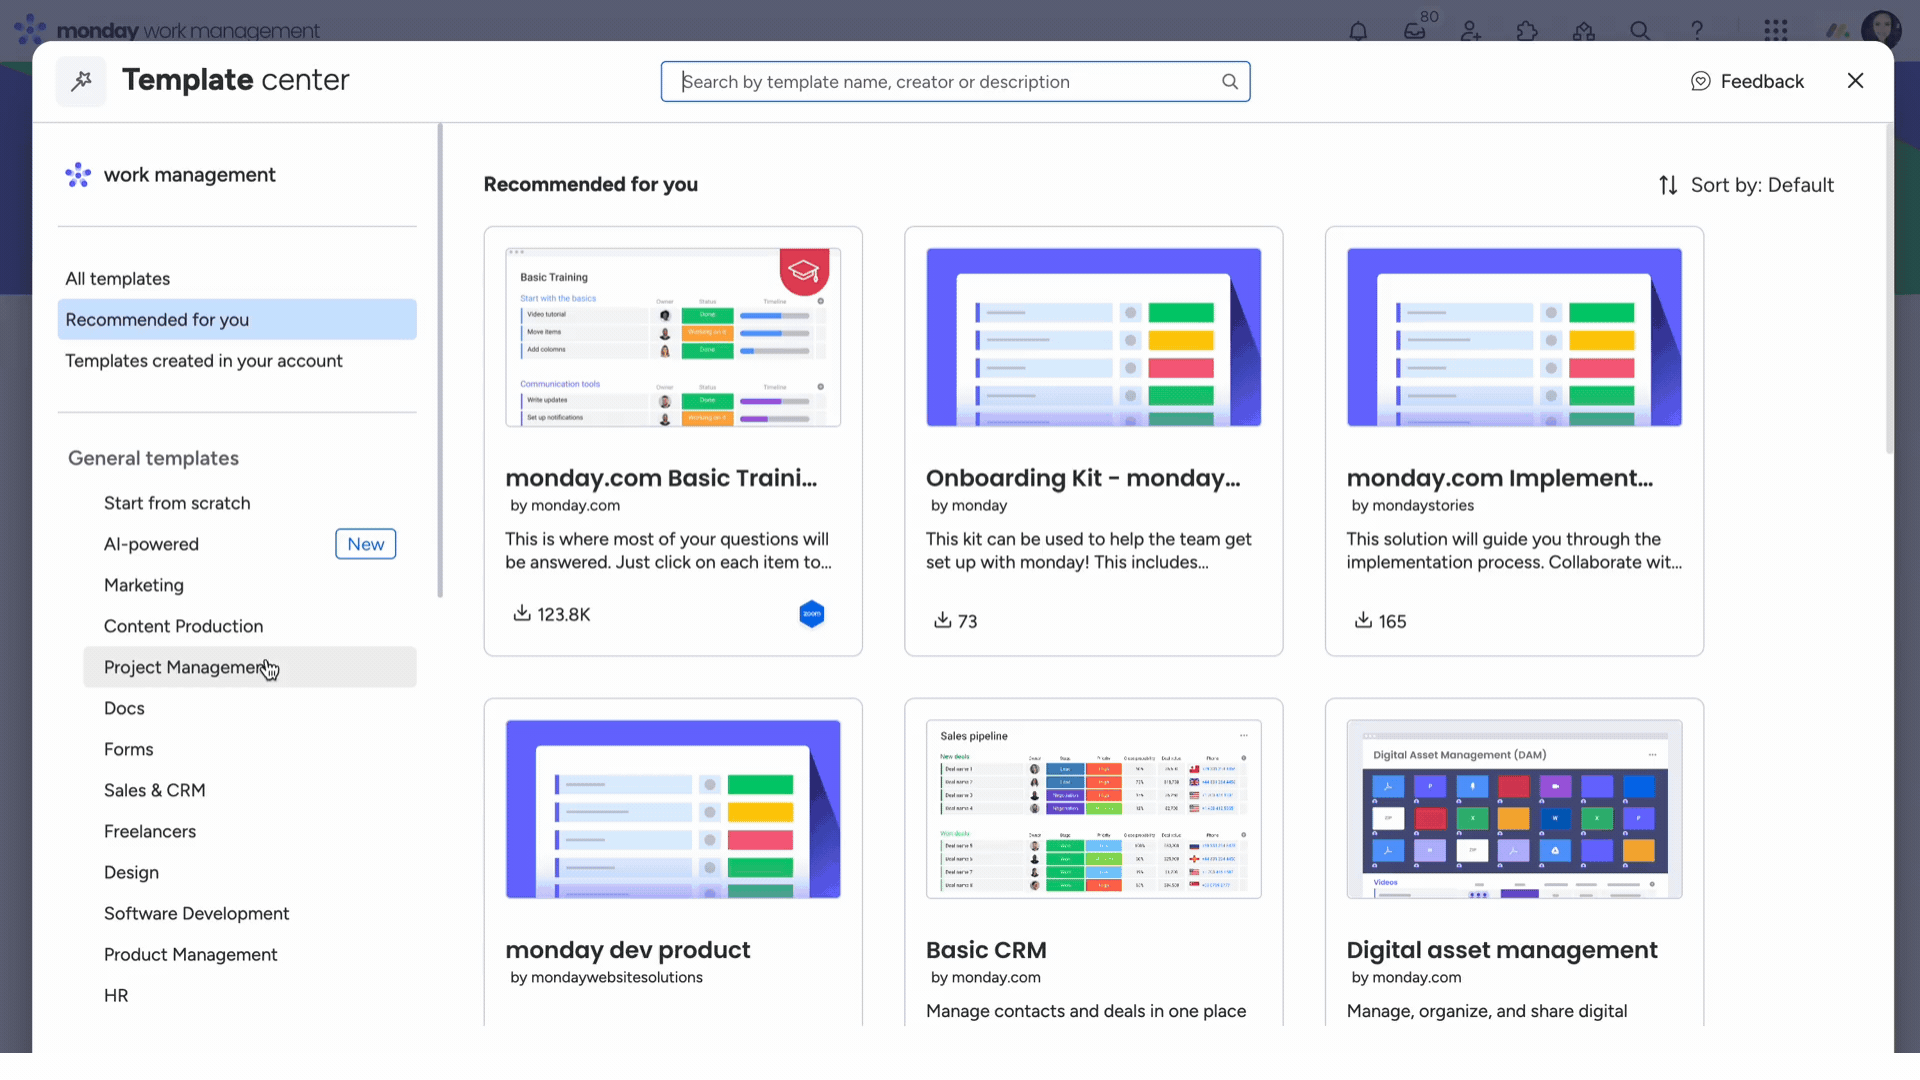This screenshot has width=1920, height=1080.
Task: Open the Product Management category
Action: [250, 954]
